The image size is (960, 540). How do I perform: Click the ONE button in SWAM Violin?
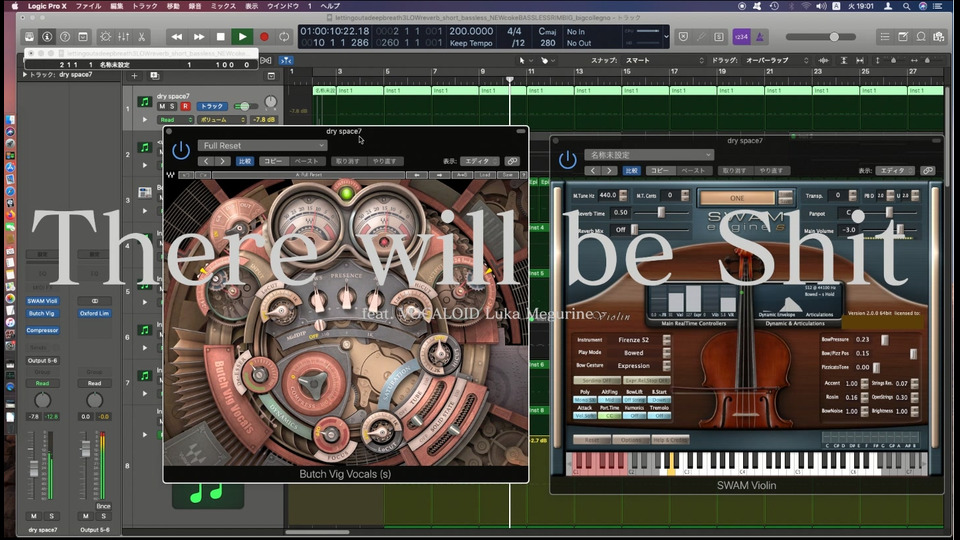[737, 198]
